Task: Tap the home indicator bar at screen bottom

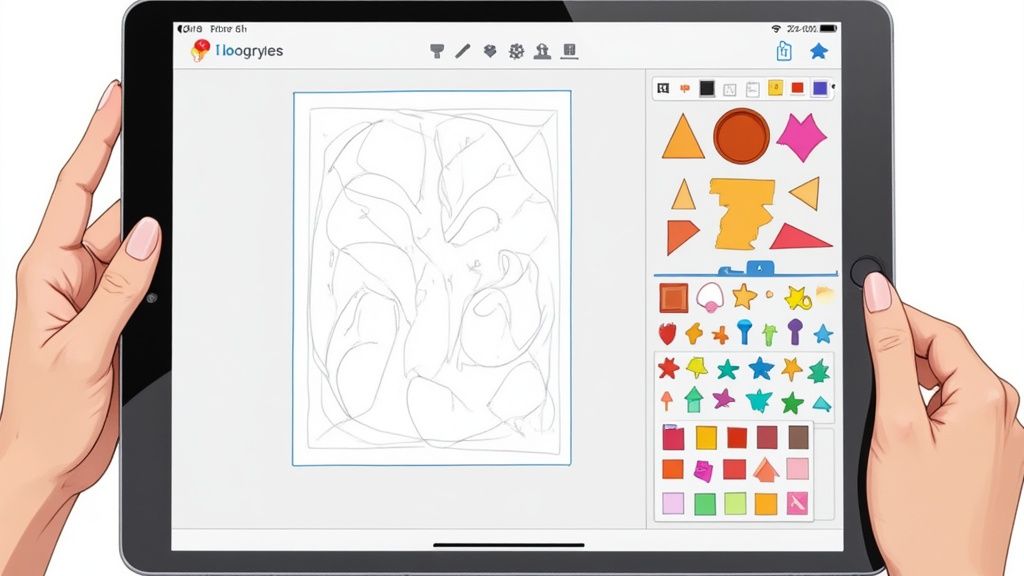Action: click(x=509, y=545)
